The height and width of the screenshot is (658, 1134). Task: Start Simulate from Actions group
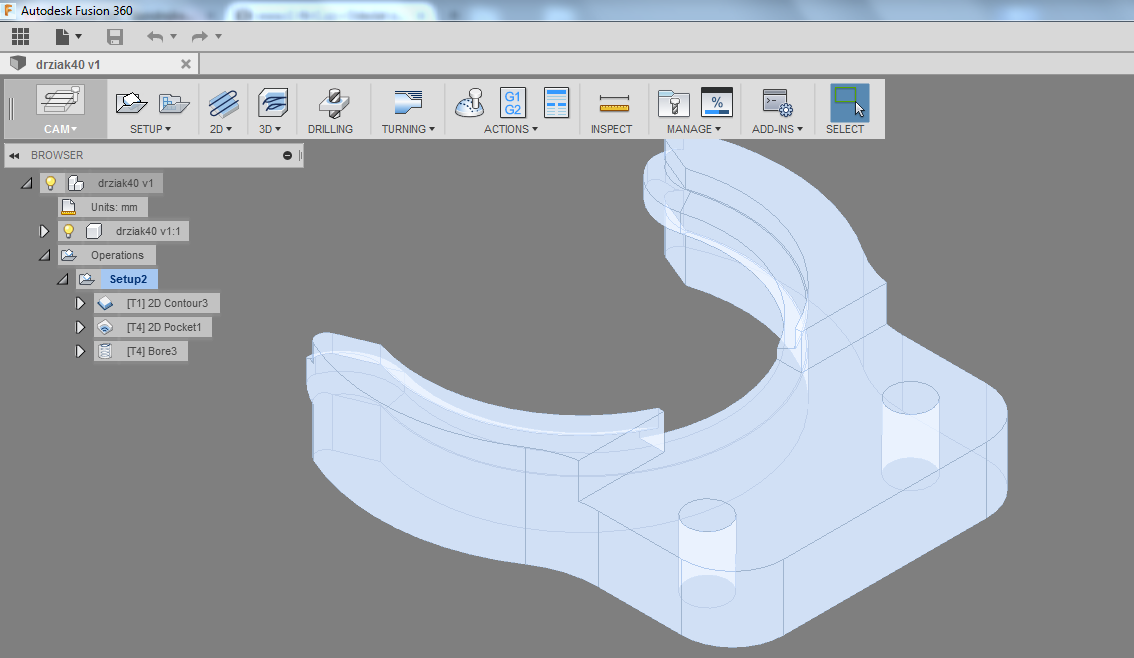pyautogui.click(x=470, y=103)
